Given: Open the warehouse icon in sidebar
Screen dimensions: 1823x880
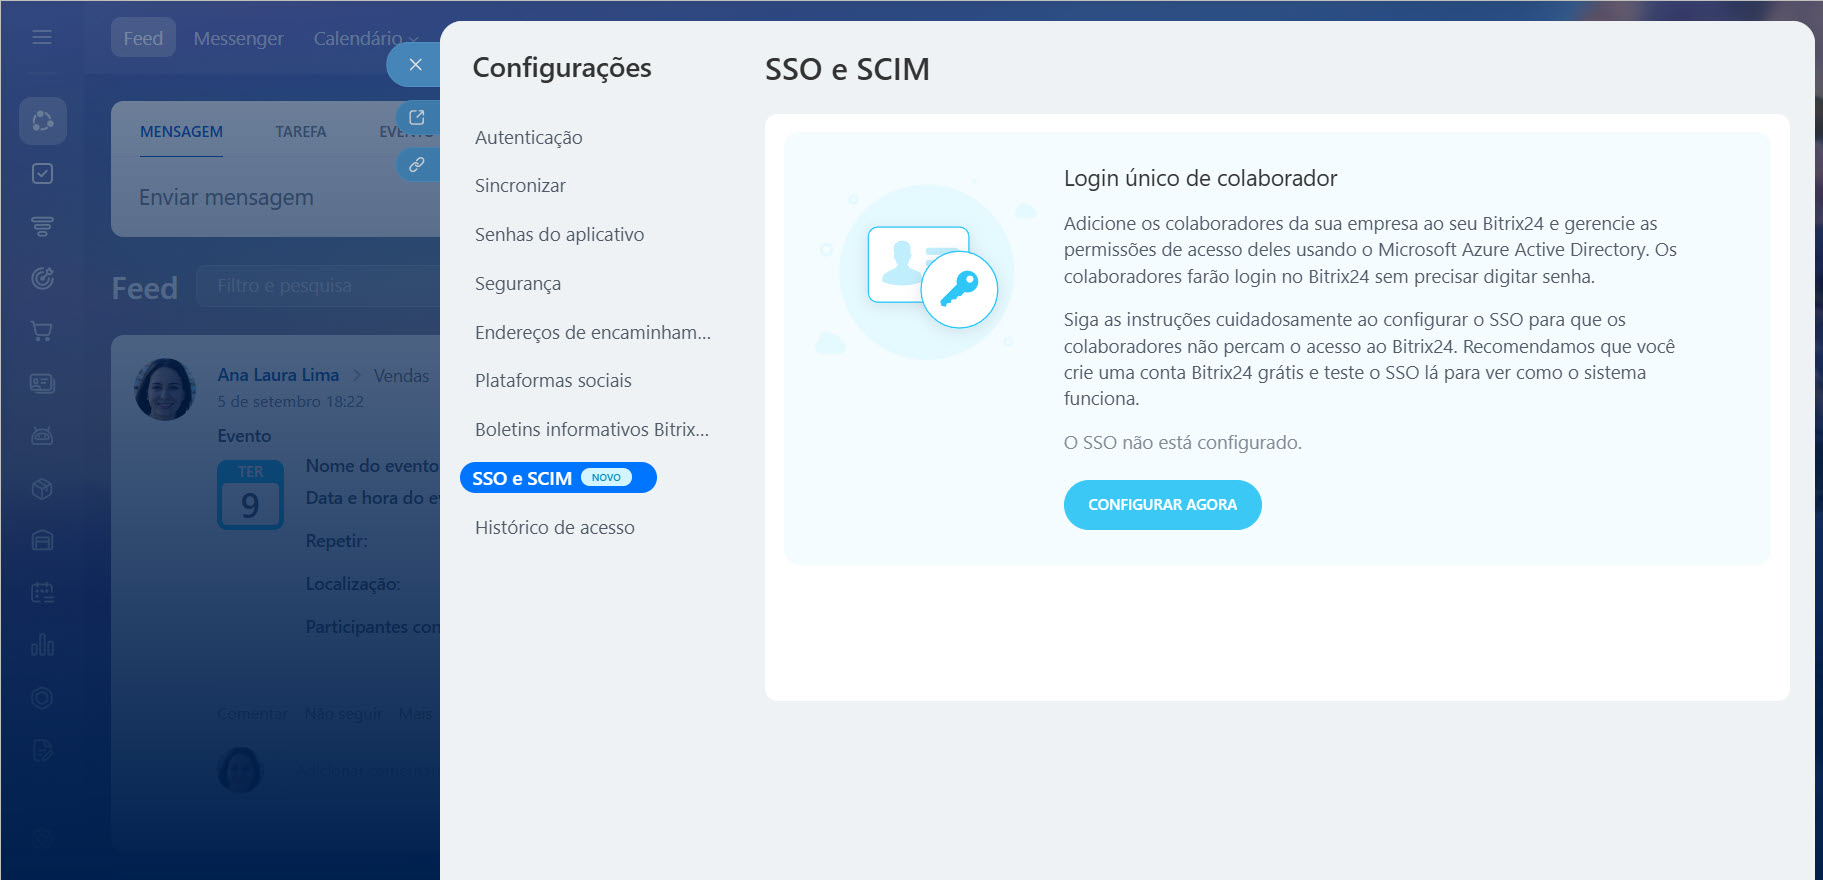Looking at the screenshot, I should 42,540.
